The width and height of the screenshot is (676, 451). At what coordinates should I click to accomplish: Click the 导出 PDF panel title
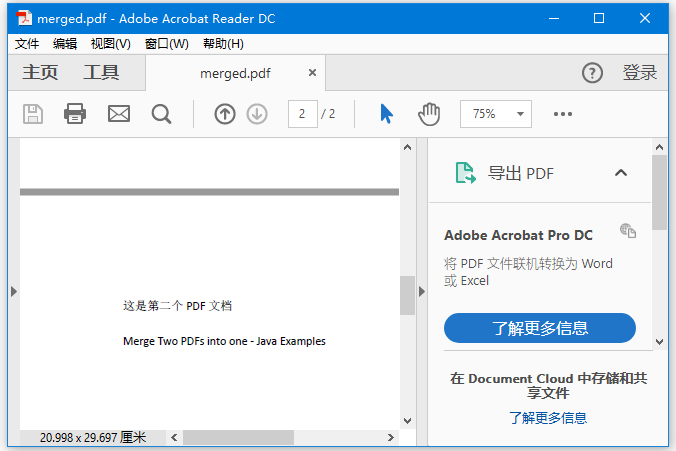520,173
